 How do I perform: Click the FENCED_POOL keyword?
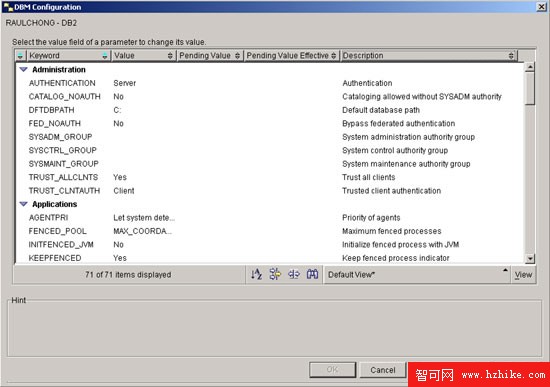[x=58, y=231]
